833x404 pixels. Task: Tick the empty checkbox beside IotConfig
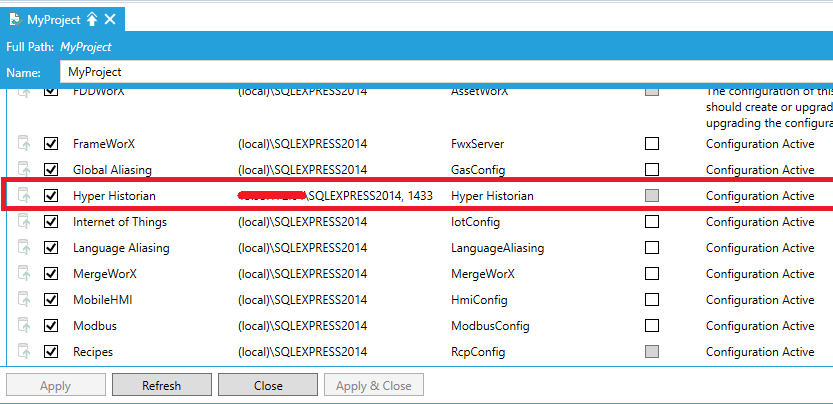652,222
